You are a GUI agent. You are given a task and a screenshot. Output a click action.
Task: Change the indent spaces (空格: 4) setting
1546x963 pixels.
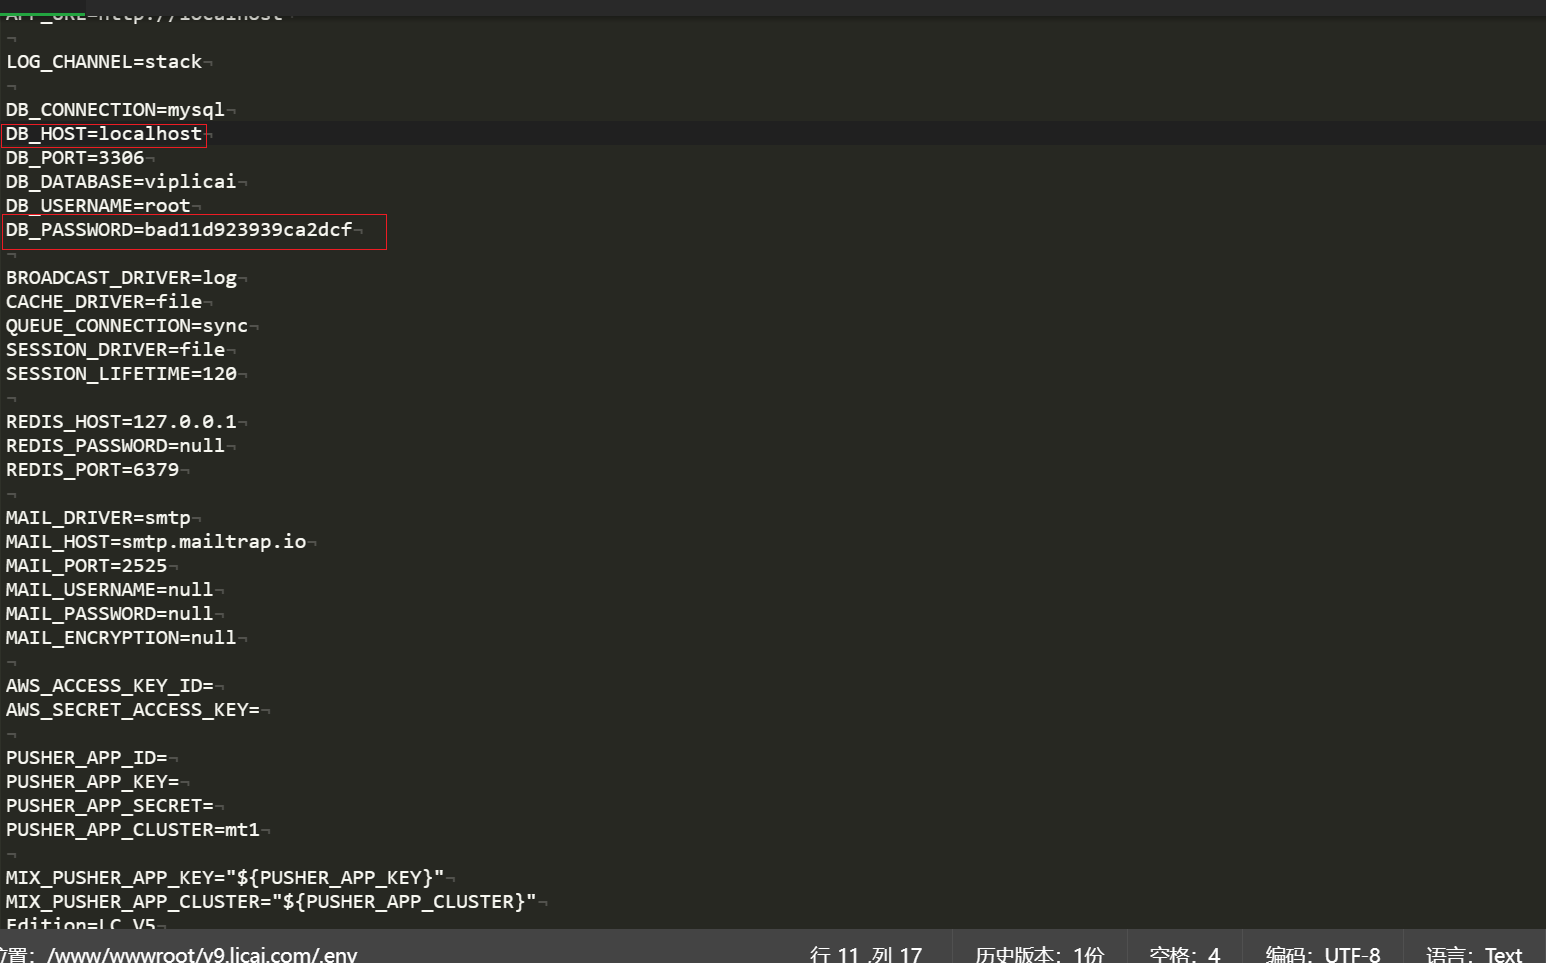click(1185, 954)
